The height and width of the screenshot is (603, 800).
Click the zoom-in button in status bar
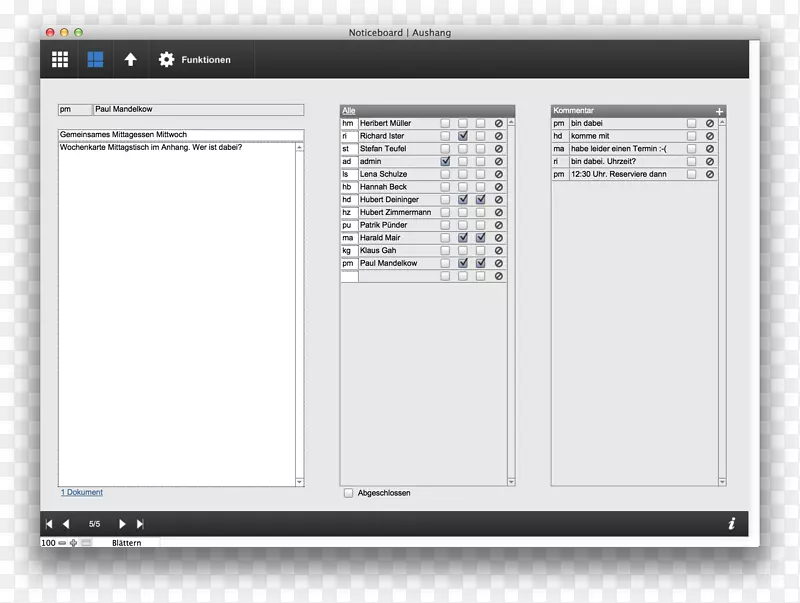click(73, 543)
